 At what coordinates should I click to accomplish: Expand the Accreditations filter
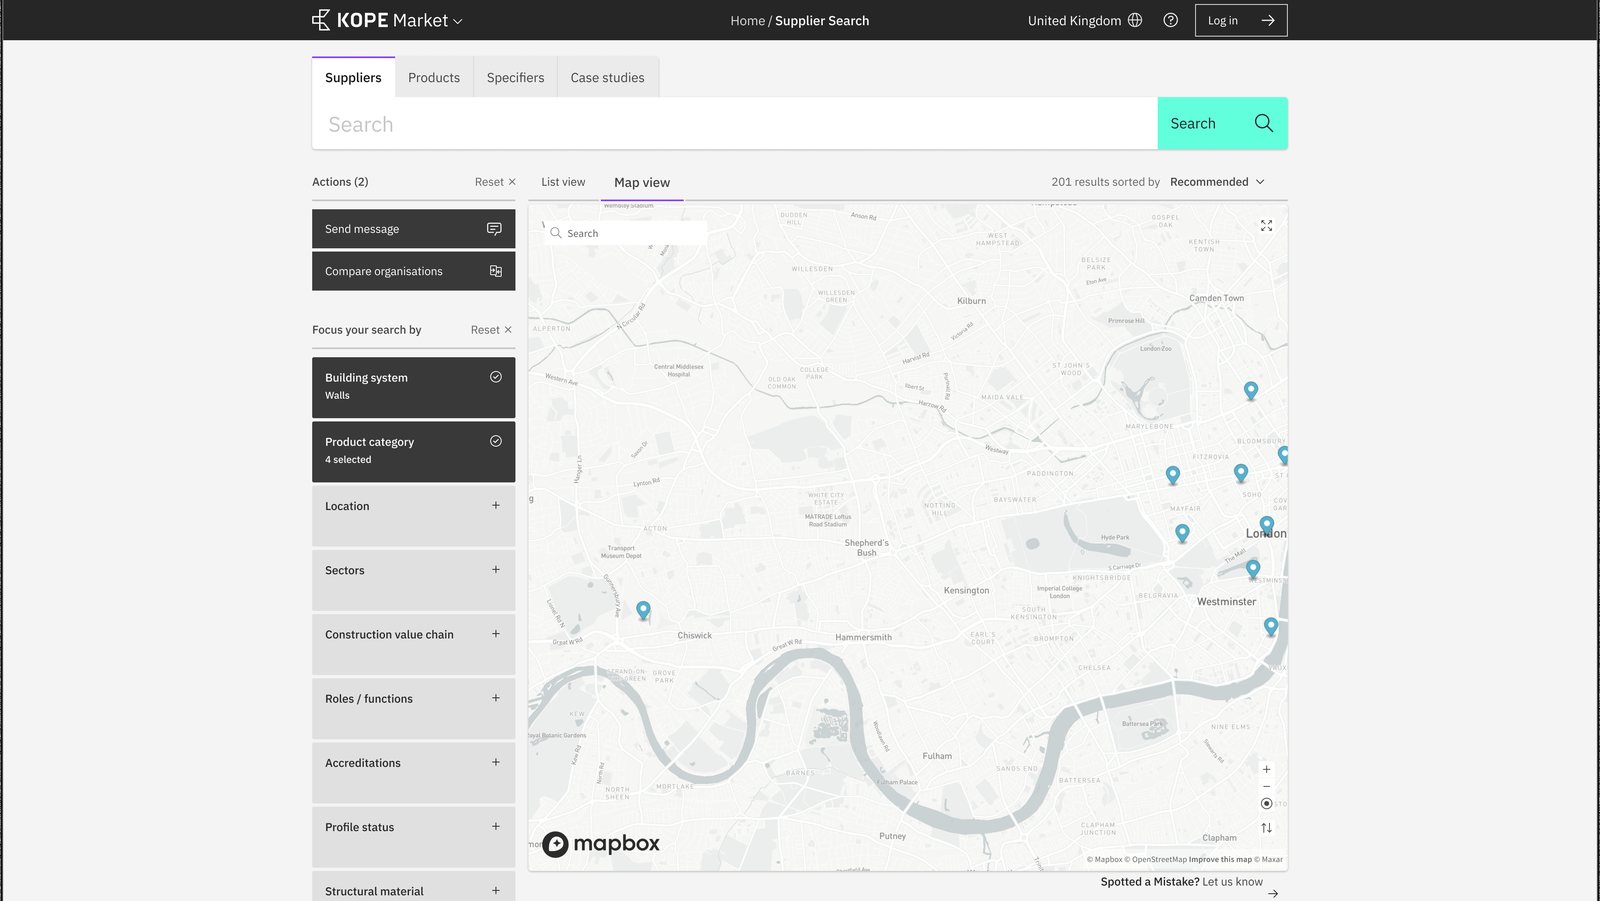413,773
